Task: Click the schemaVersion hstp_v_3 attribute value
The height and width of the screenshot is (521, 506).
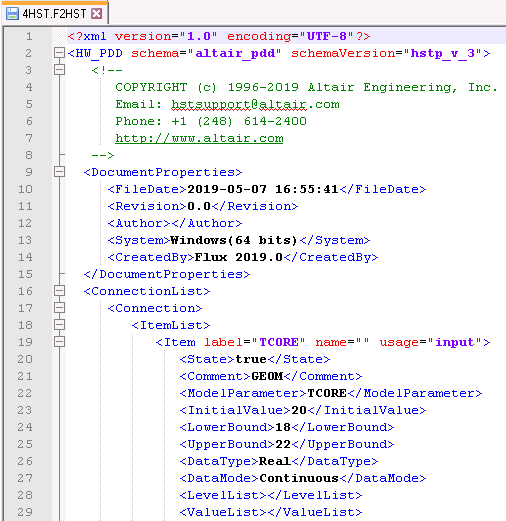Action: click(x=443, y=53)
